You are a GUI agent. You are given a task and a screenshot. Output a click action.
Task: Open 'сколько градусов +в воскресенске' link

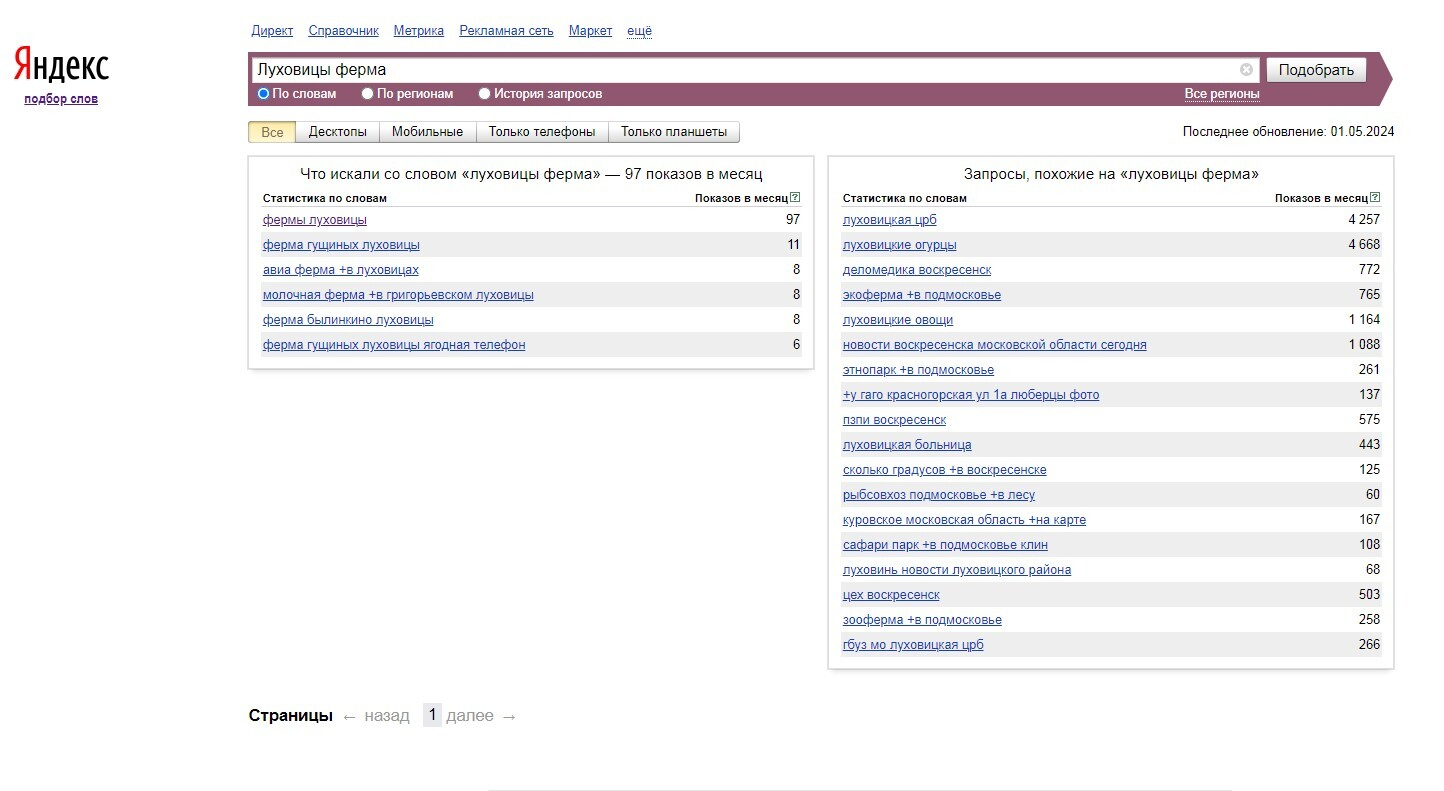[x=945, y=470]
